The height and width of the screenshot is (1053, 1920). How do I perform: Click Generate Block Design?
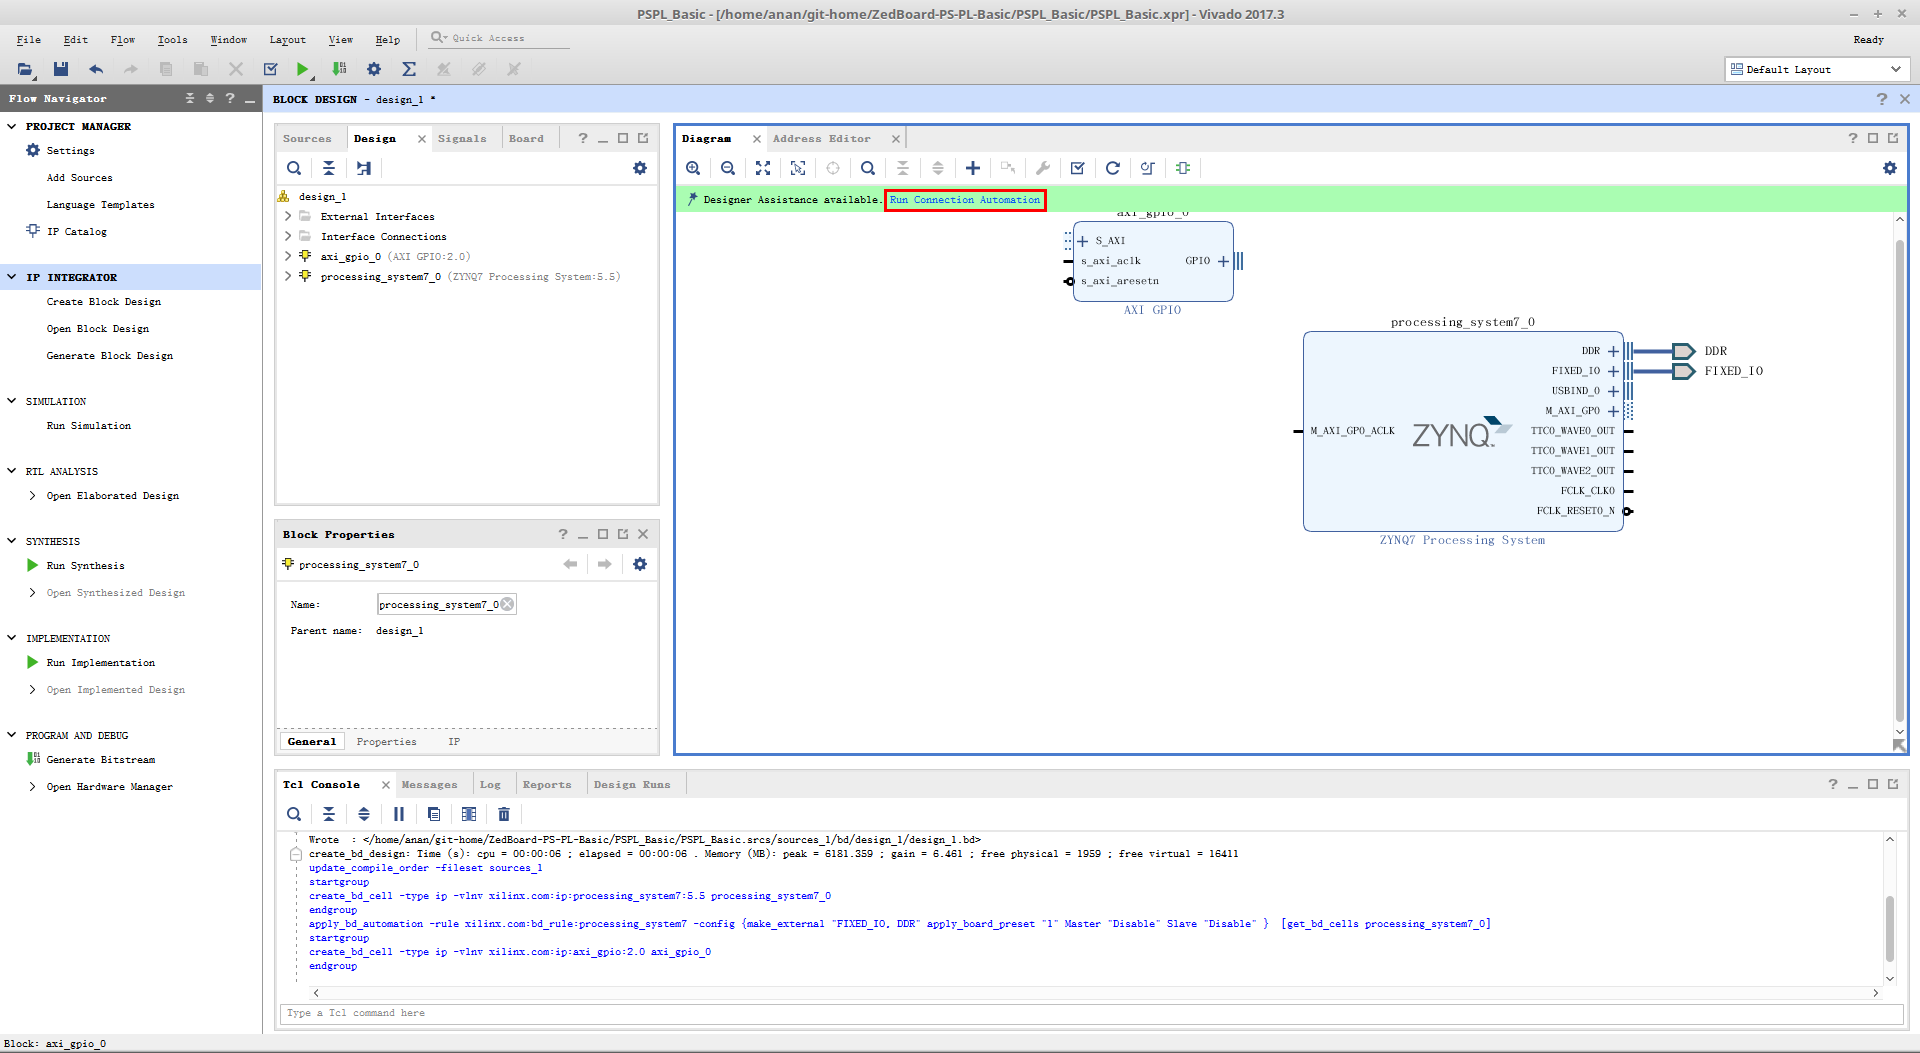(109, 356)
